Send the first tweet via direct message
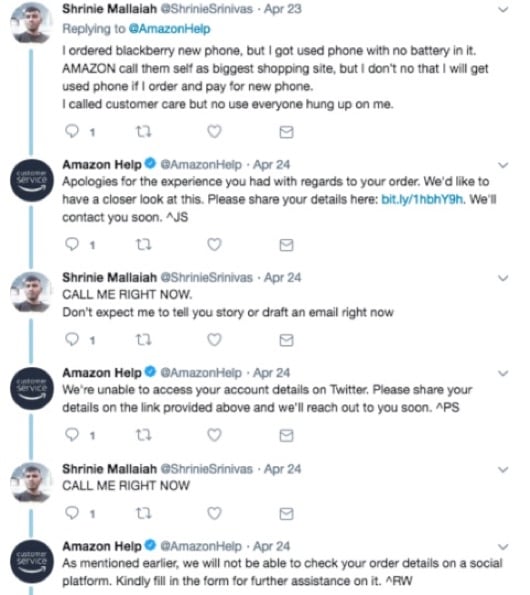This screenshot has height=595, width=530. (286, 132)
